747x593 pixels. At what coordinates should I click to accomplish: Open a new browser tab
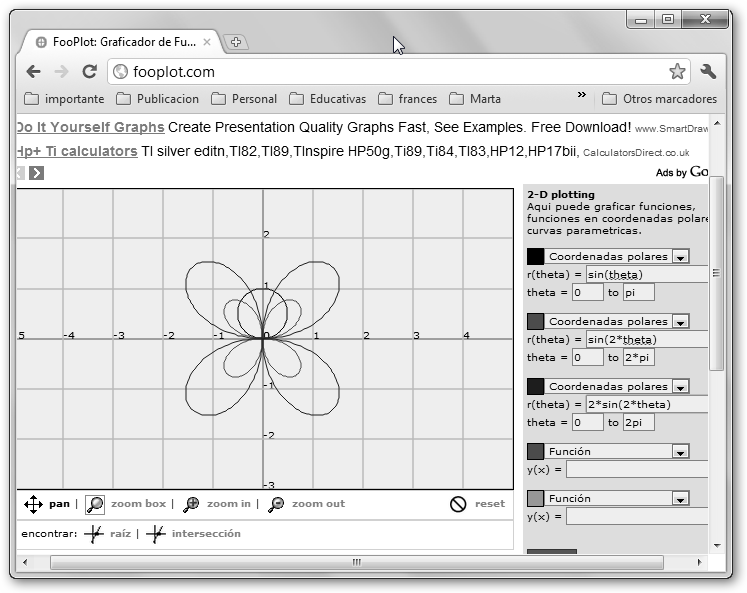click(x=236, y=42)
